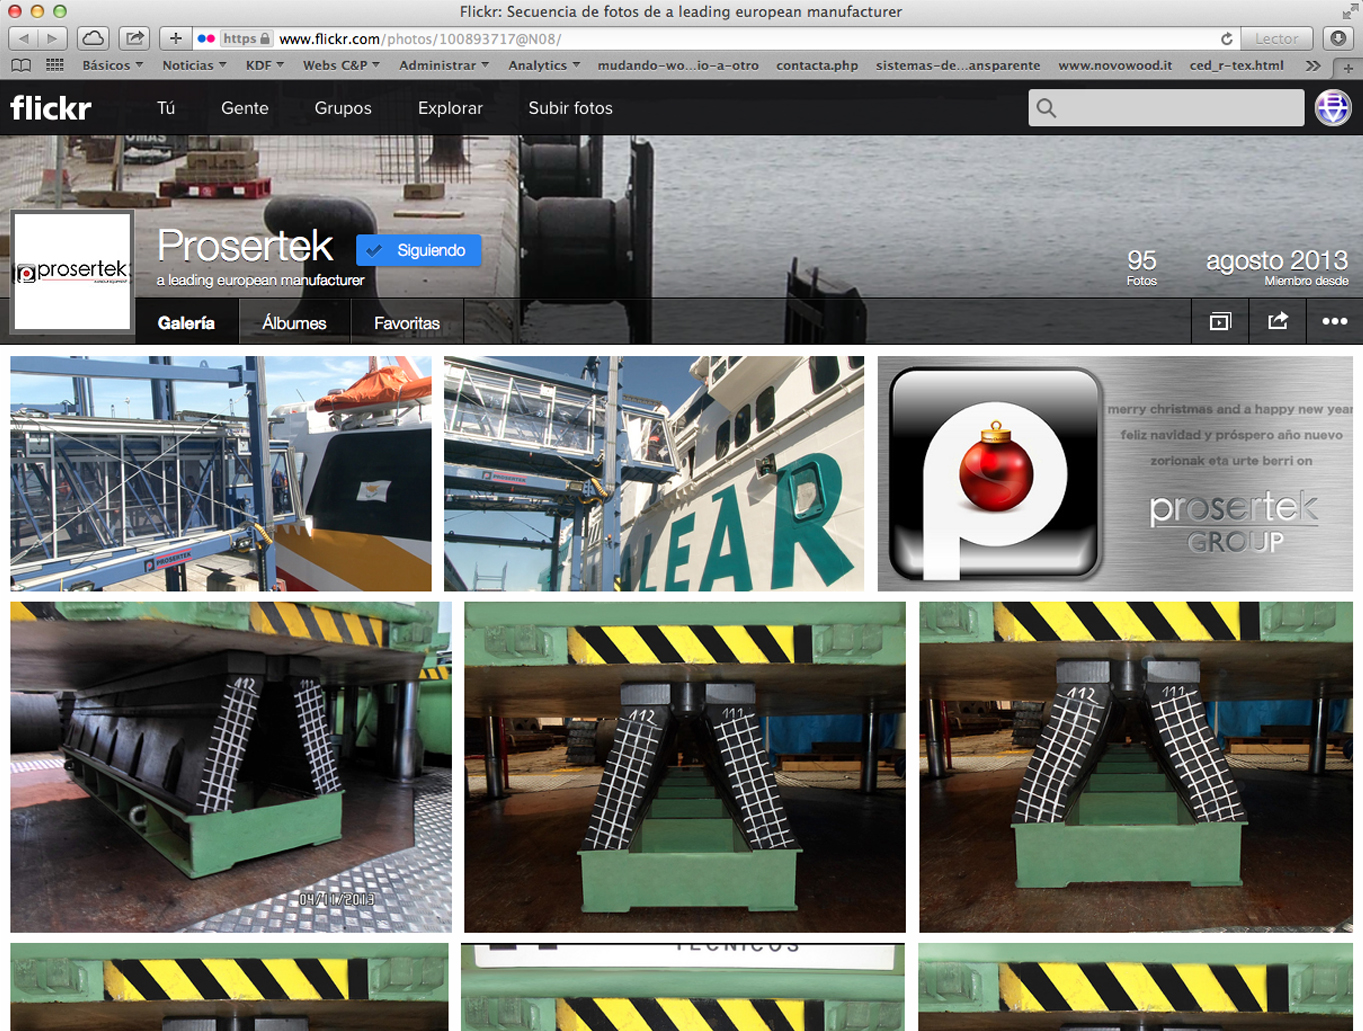Show more bookmarks with double chevron
Viewport: 1363px width, 1031px height.
[x=1312, y=65]
